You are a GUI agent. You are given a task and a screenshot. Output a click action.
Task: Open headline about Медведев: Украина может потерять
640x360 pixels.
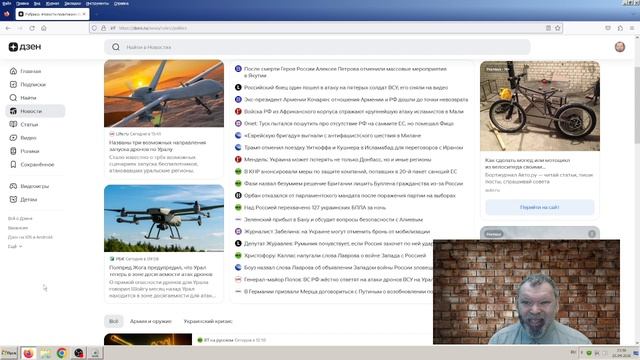click(x=338, y=160)
